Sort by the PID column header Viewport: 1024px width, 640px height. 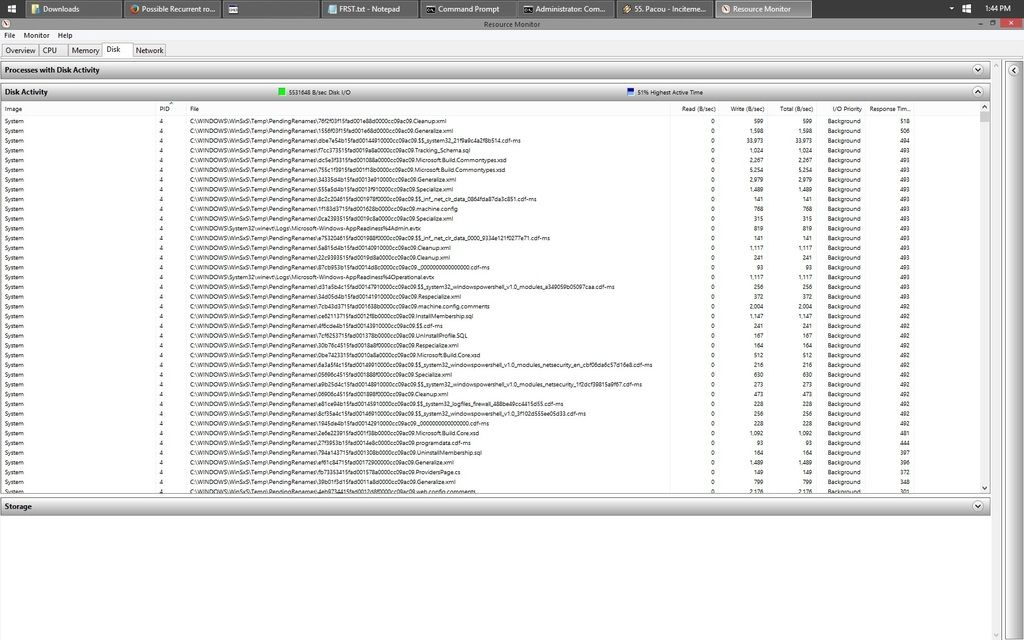171,109
